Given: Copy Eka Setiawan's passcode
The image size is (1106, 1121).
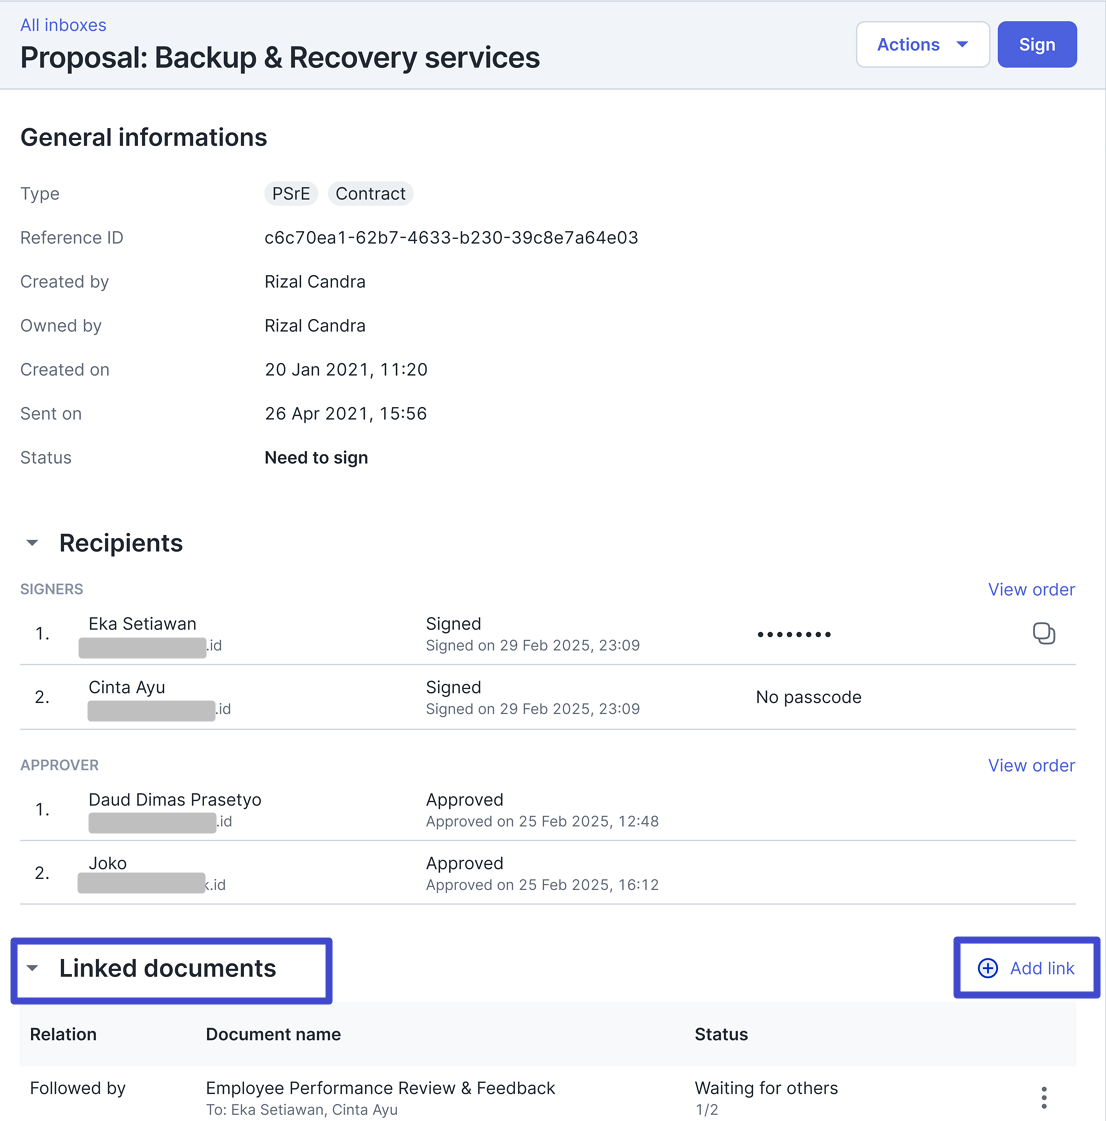Looking at the screenshot, I should 1043,634.
